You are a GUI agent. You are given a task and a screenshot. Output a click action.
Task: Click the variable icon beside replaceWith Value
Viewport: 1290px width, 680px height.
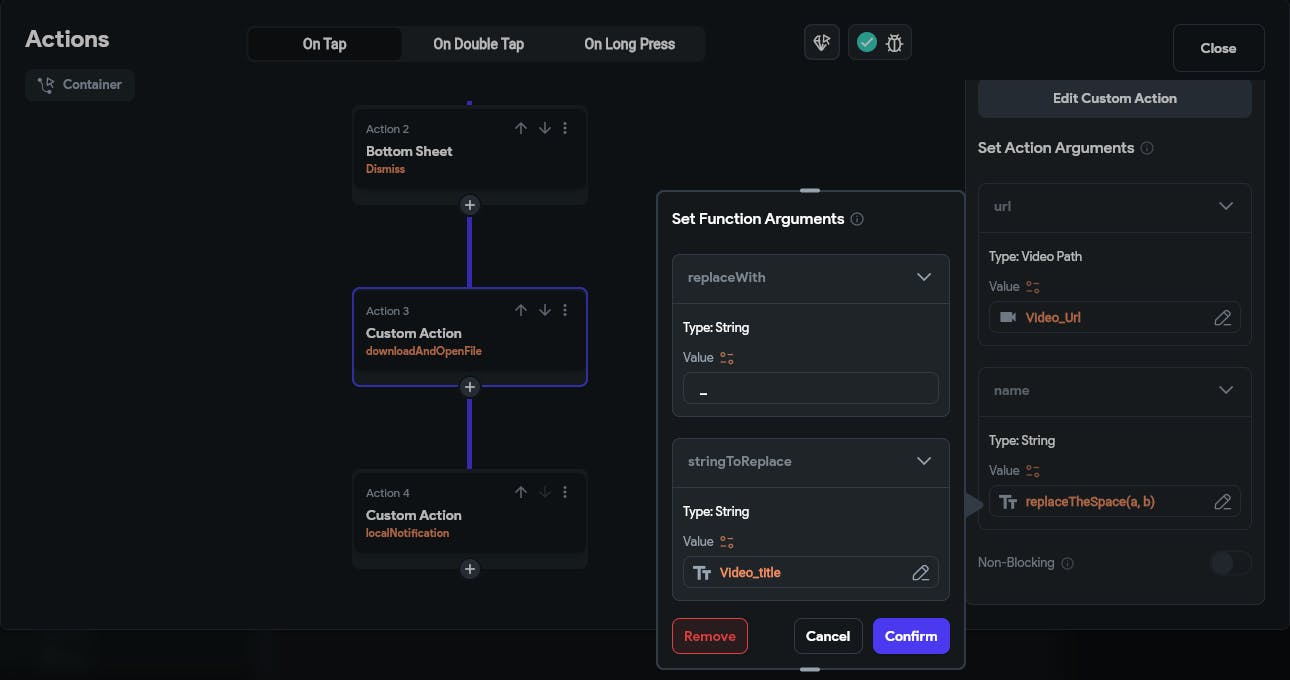click(727, 358)
